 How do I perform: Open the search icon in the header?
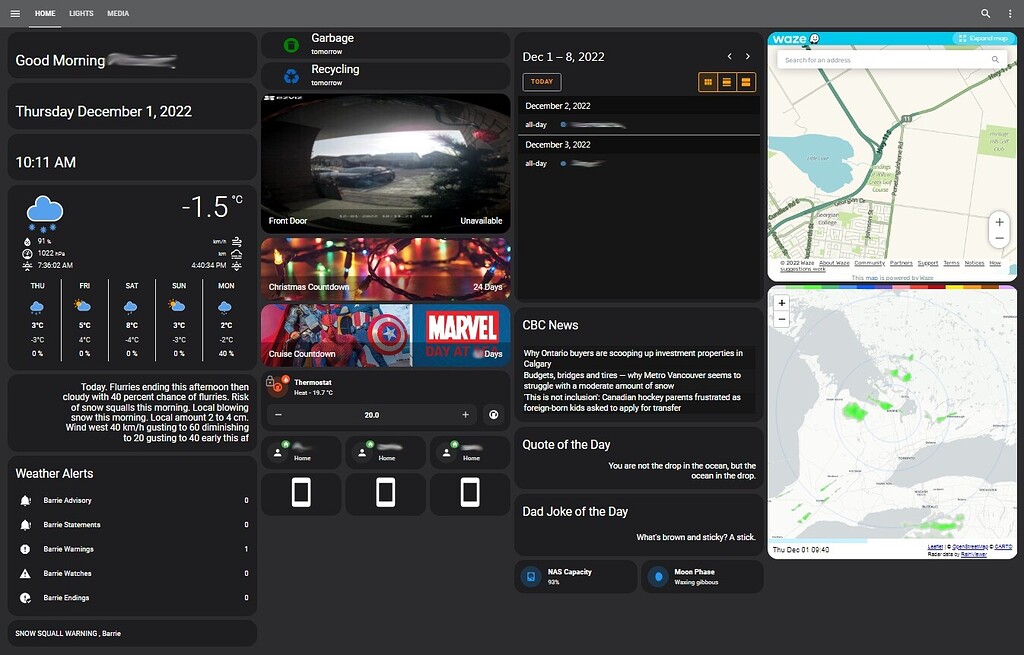985,13
